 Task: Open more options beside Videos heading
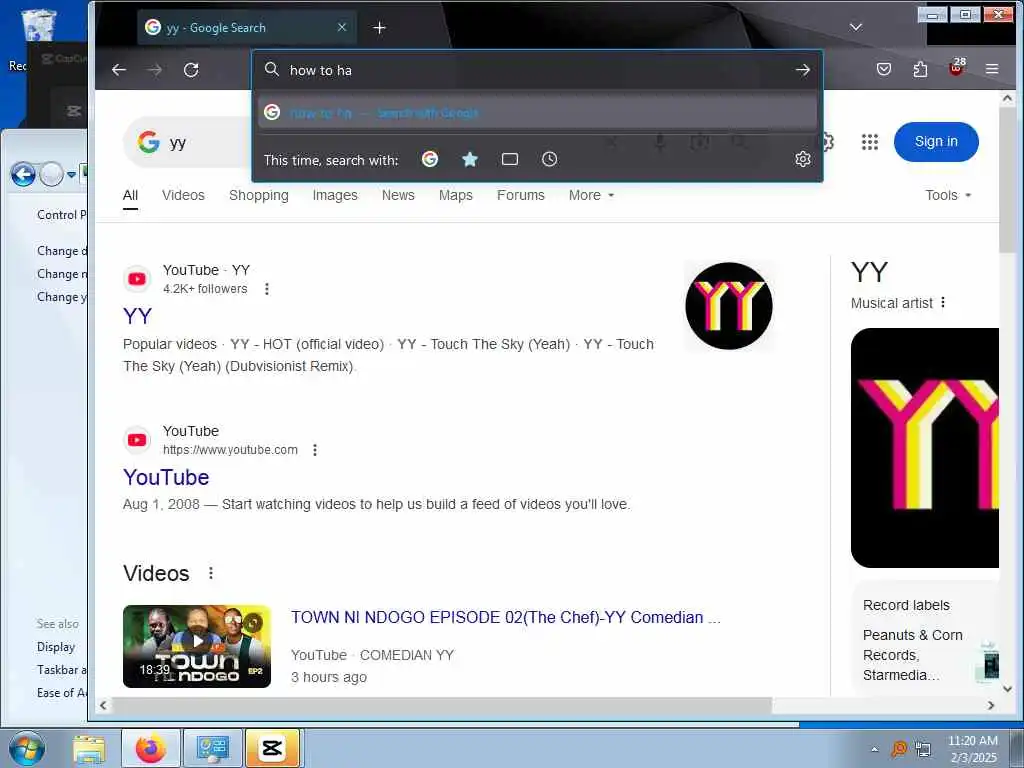(x=210, y=573)
